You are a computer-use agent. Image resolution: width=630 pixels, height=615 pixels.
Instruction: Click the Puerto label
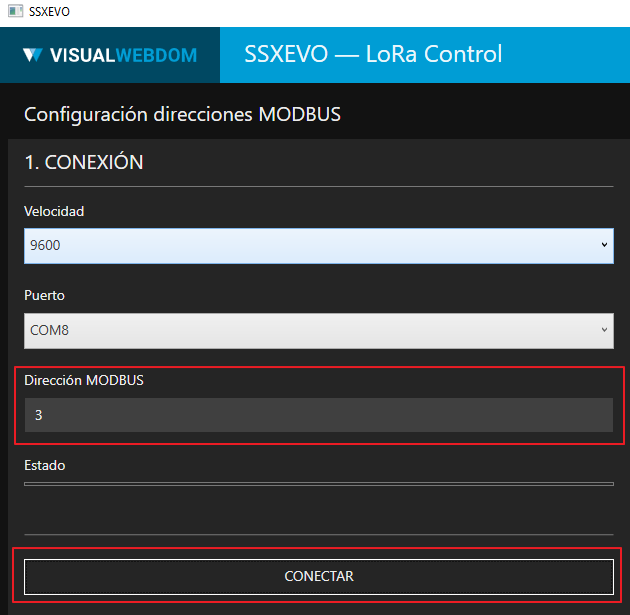pos(44,295)
